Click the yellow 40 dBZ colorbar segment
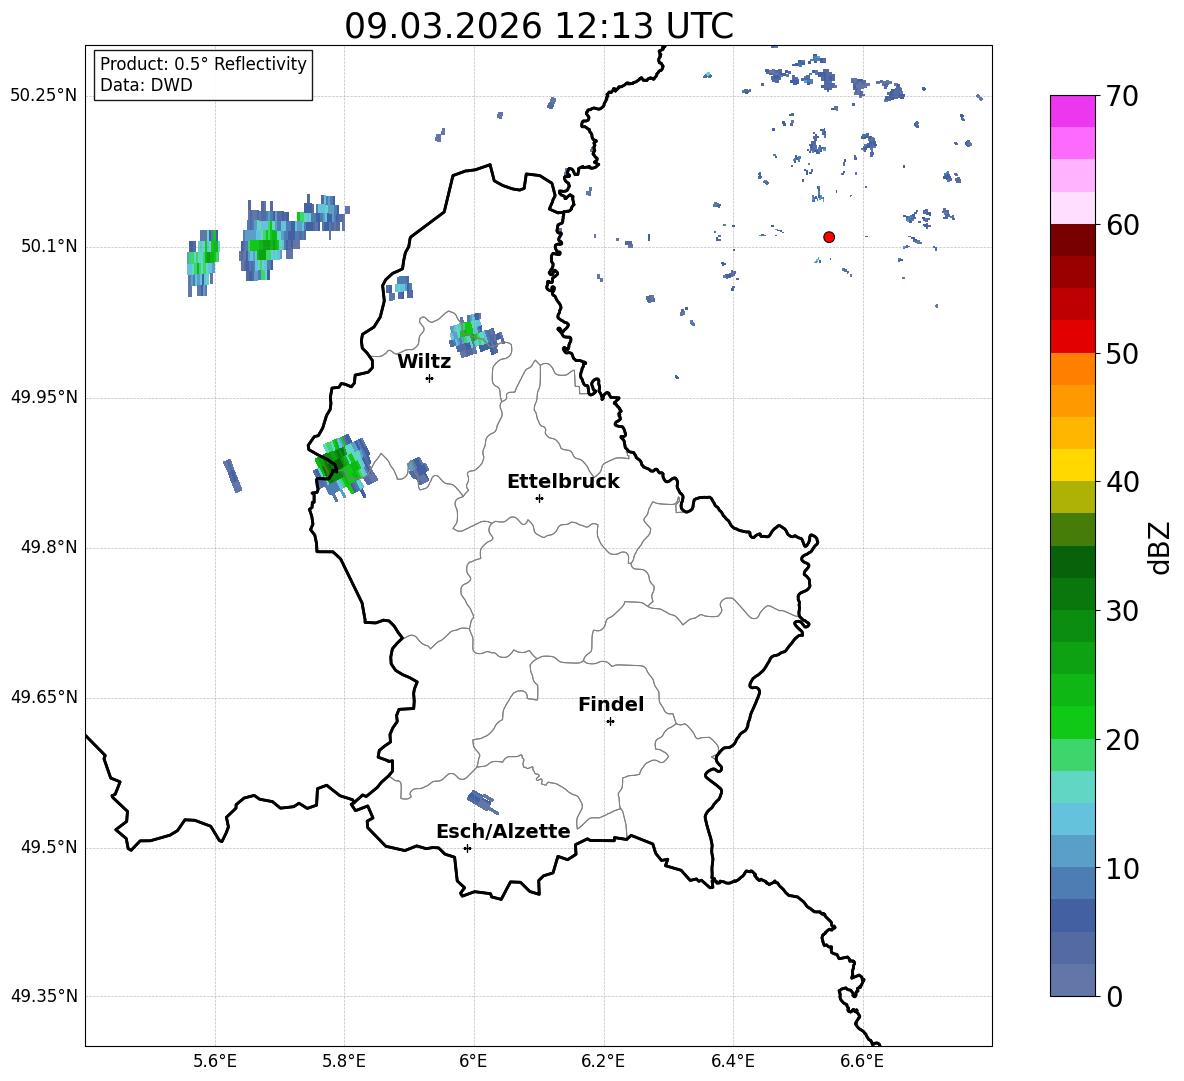The height and width of the screenshot is (1081, 1184). (x=1072, y=465)
